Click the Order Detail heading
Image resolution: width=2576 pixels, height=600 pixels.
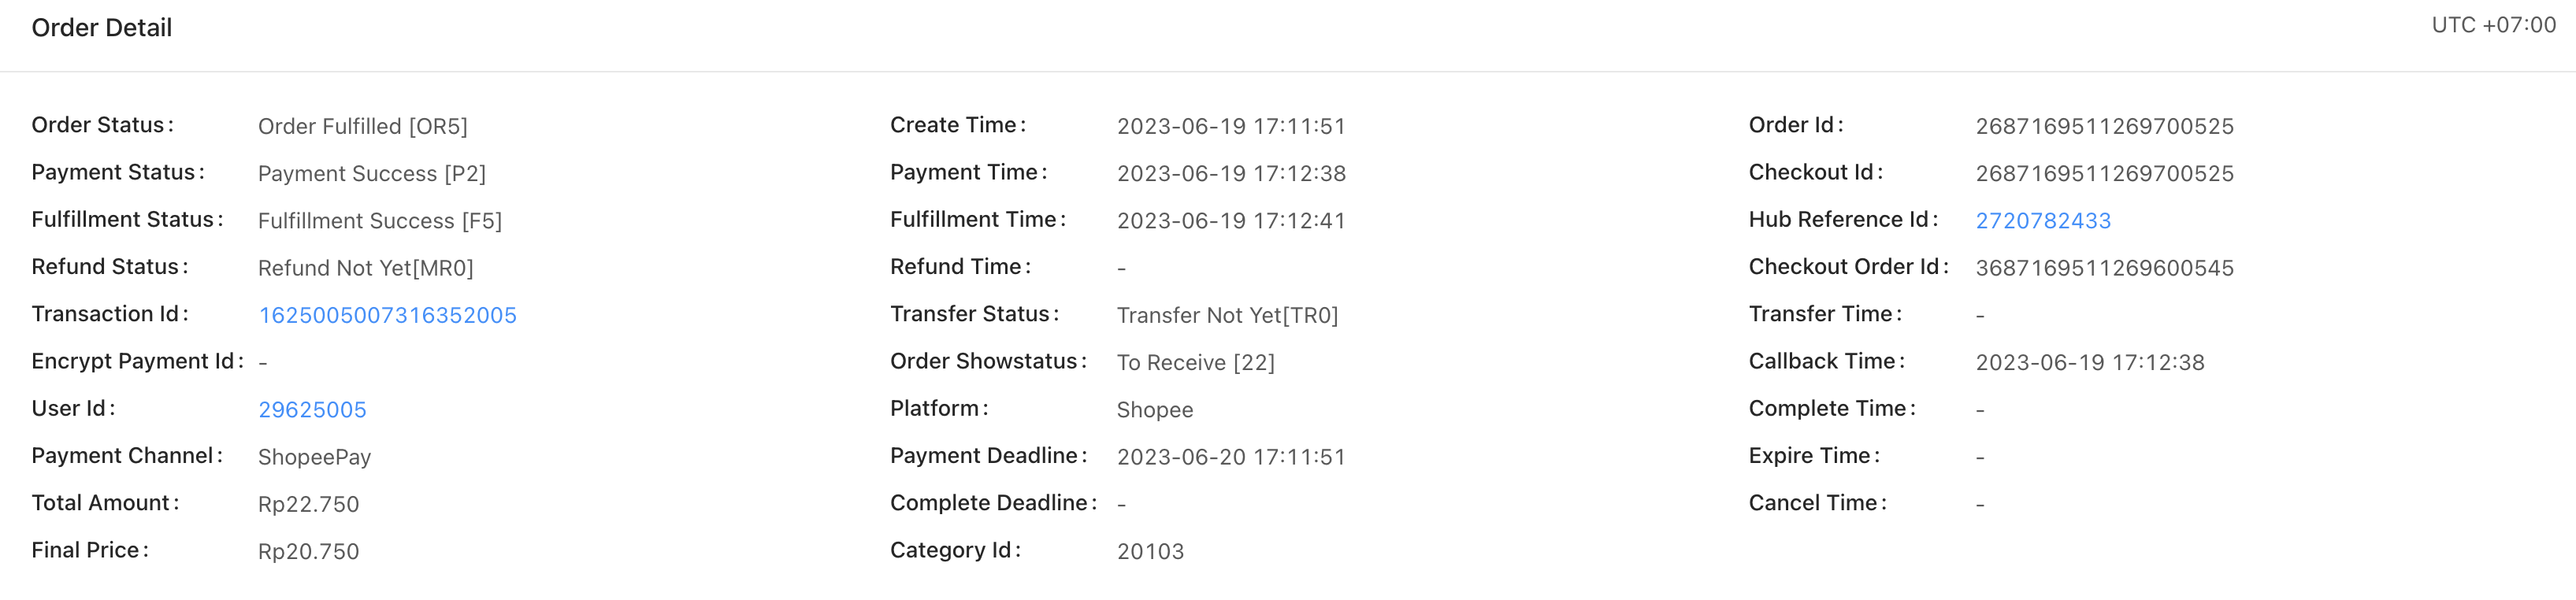102,28
